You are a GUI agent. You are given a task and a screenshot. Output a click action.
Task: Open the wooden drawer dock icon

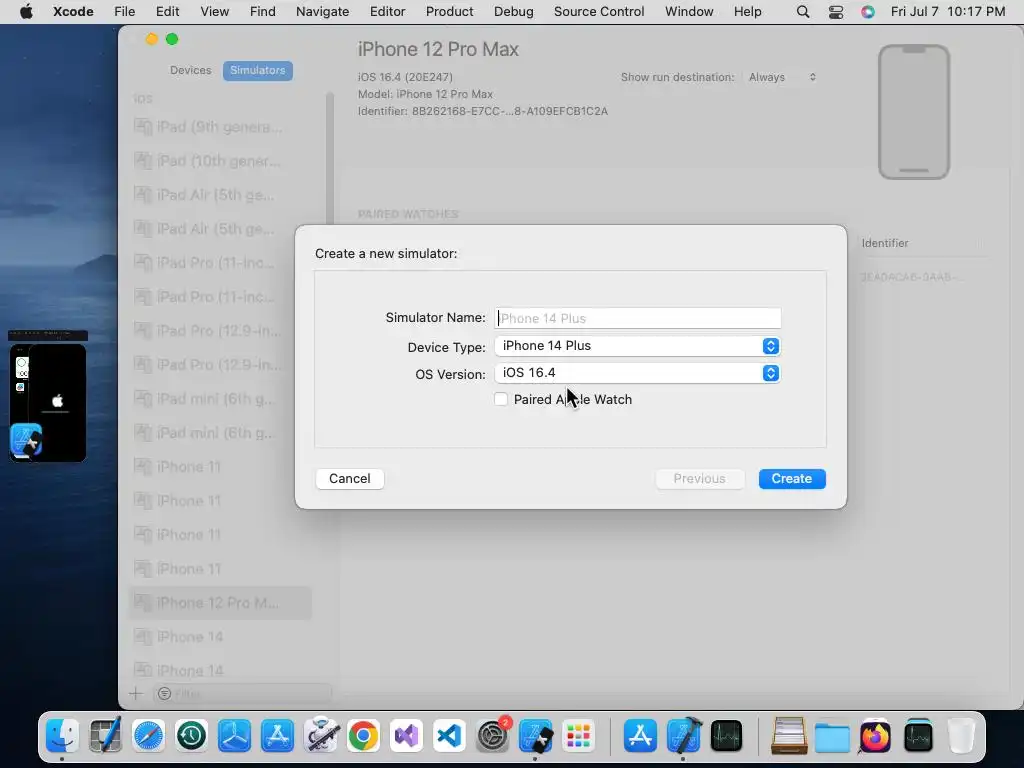click(789, 736)
